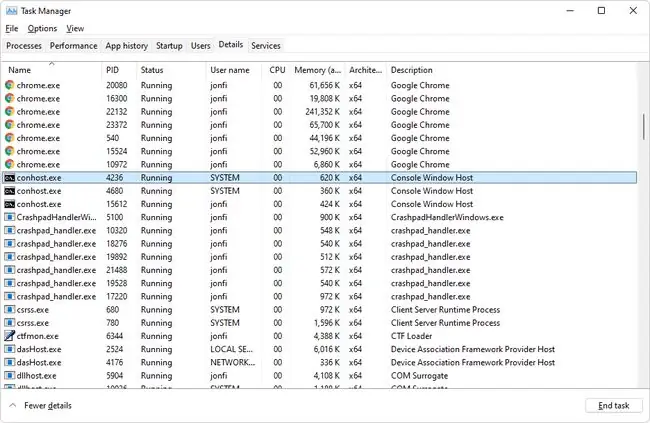This screenshot has height=423, width=650.
Task: Click memory value 61,656 K
Action: (325, 85)
